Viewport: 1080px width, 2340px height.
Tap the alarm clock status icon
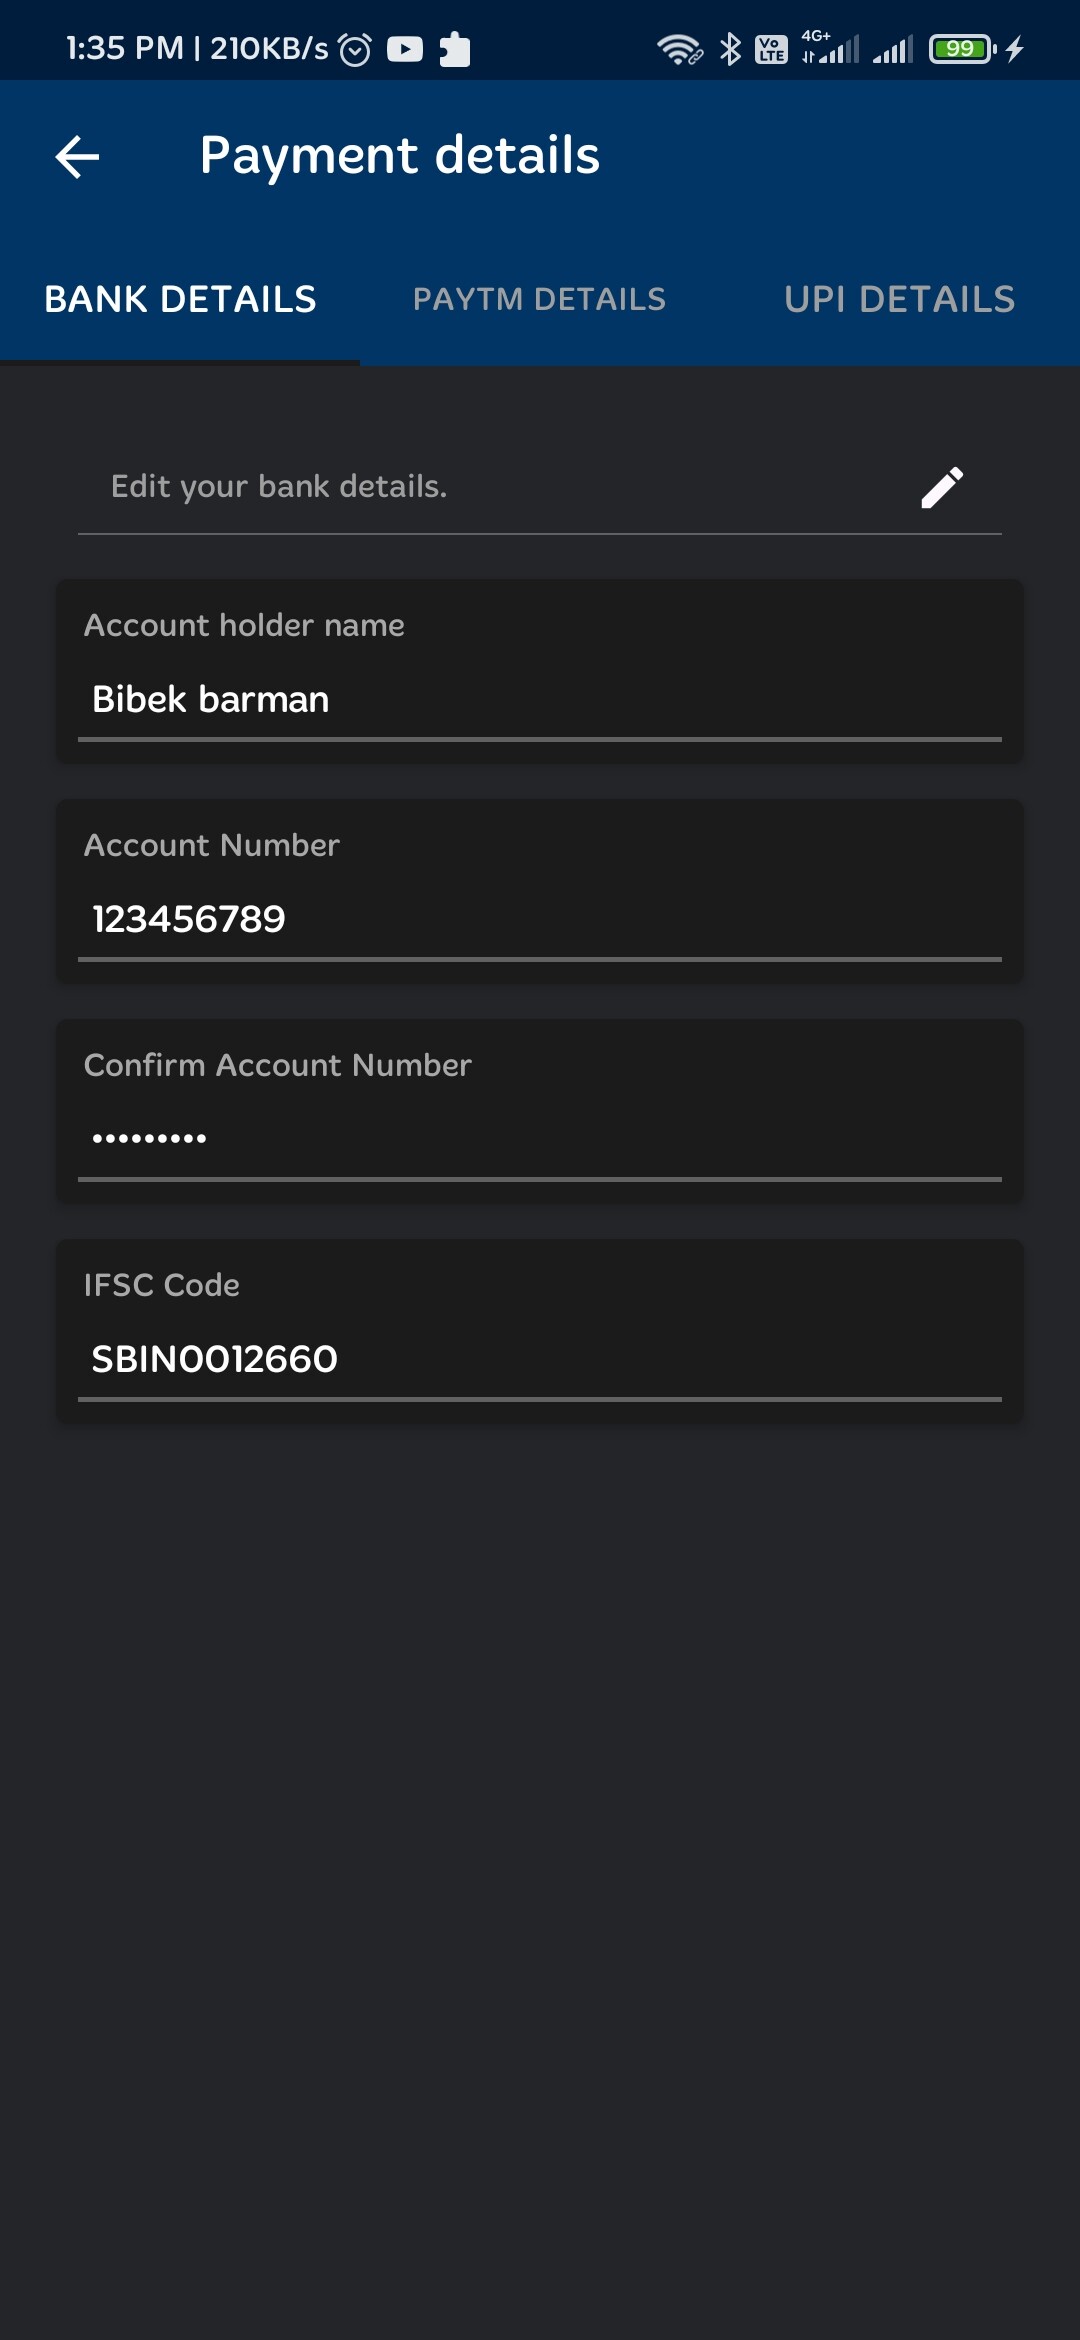coord(355,49)
